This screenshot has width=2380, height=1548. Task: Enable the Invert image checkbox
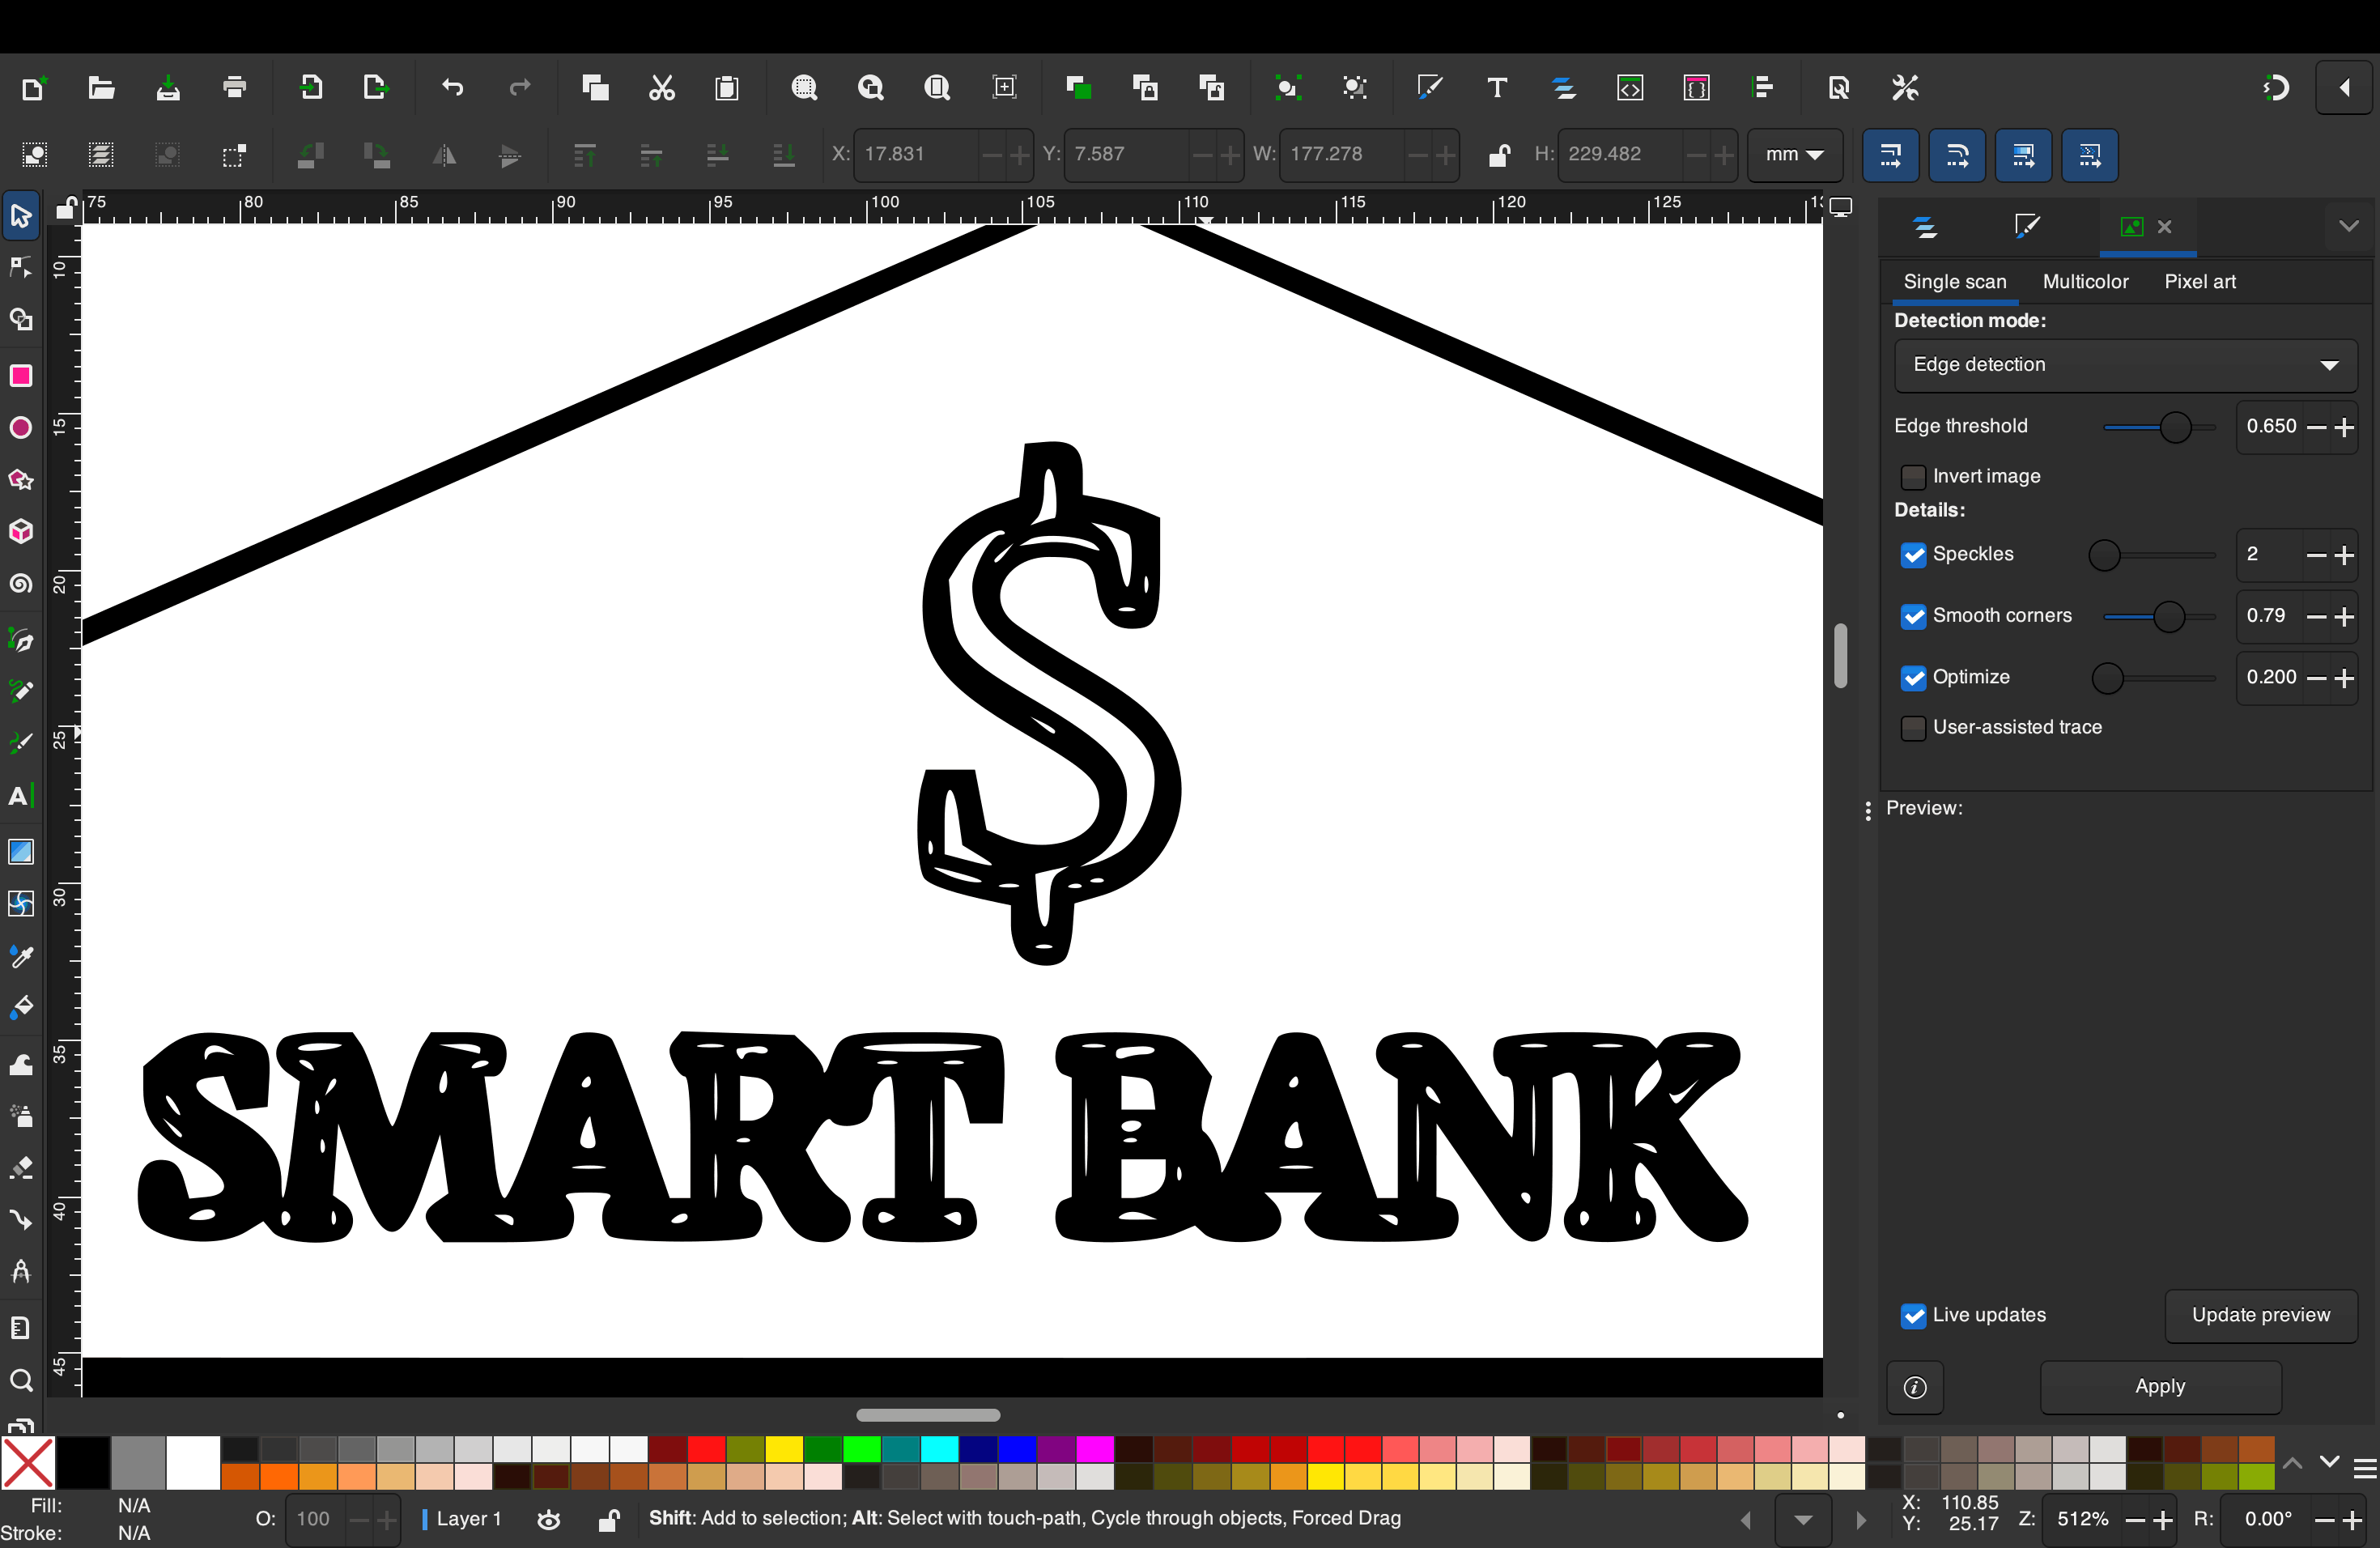pyautogui.click(x=1912, y=477)
